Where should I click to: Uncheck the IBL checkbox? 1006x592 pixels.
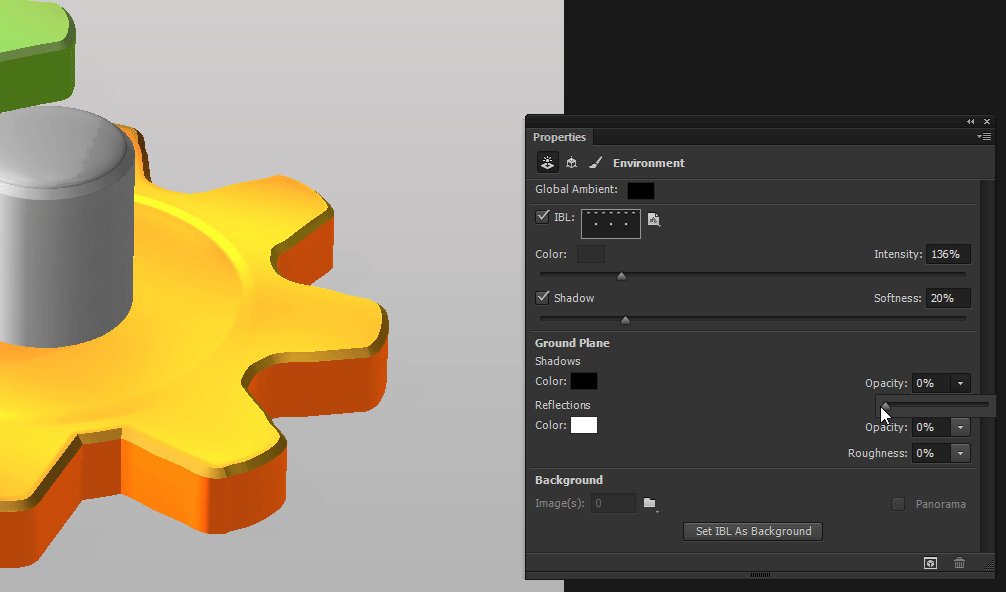542,217
